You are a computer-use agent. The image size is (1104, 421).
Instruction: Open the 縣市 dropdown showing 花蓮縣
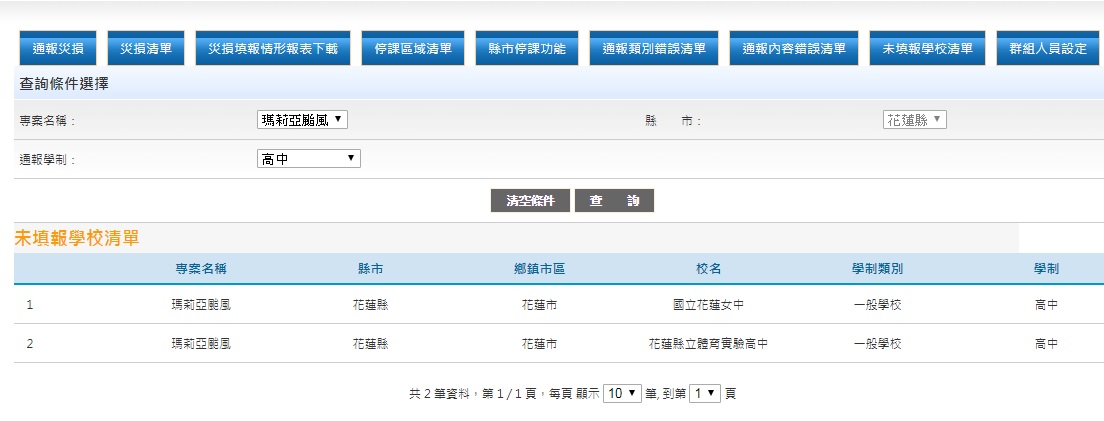pos(914,120)
